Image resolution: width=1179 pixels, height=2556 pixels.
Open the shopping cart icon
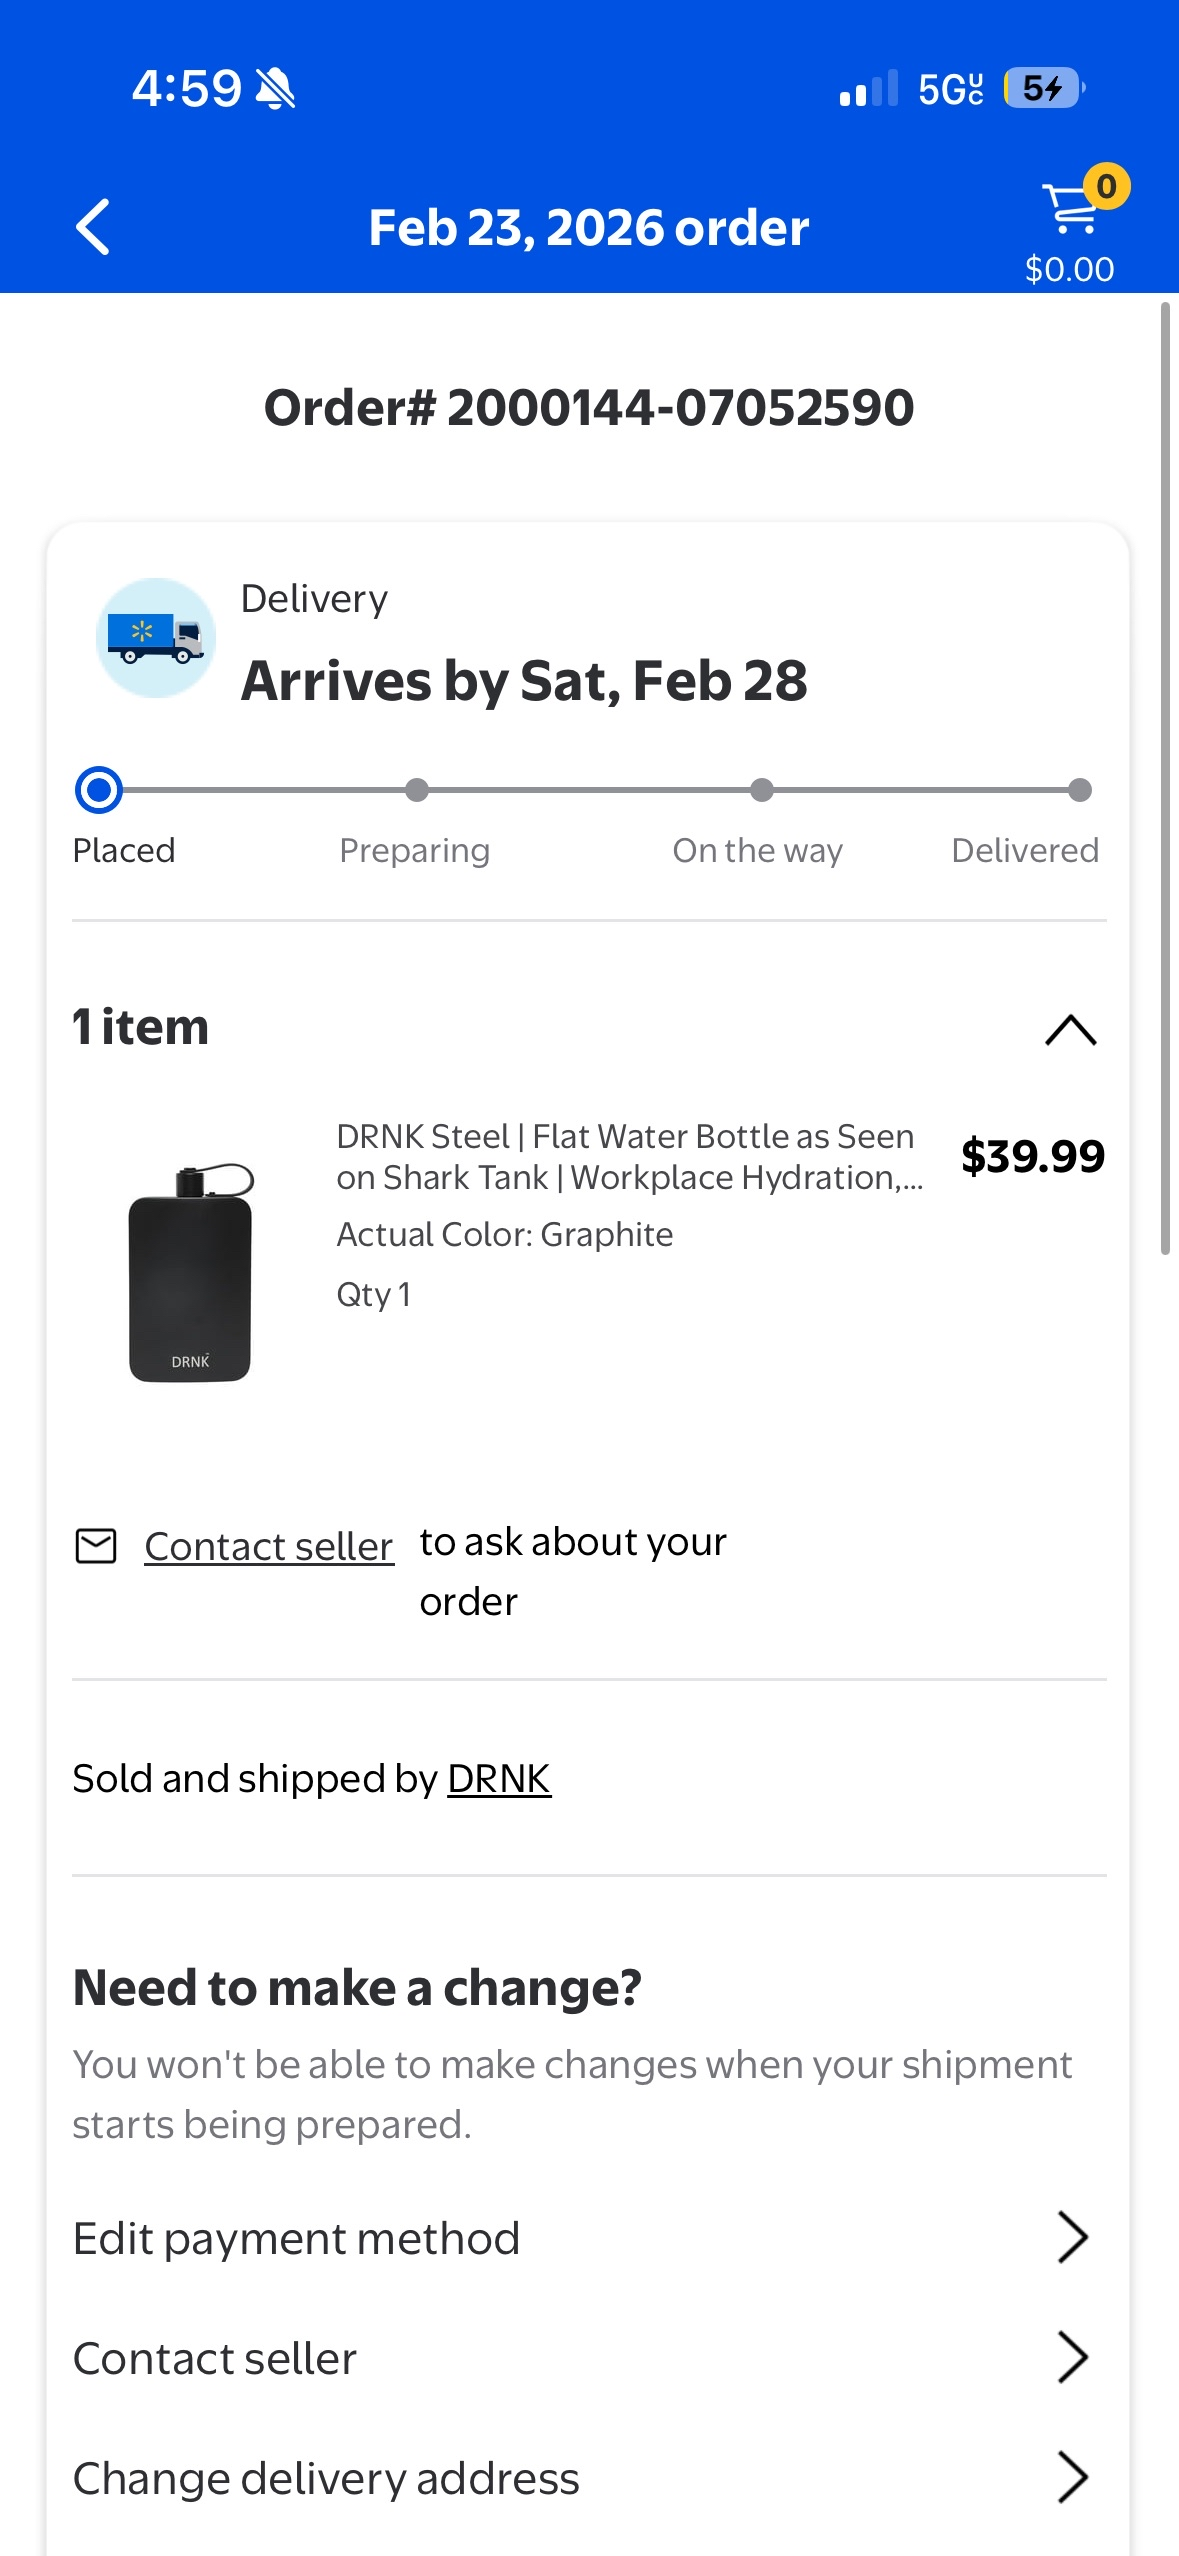click(1071, 209)
